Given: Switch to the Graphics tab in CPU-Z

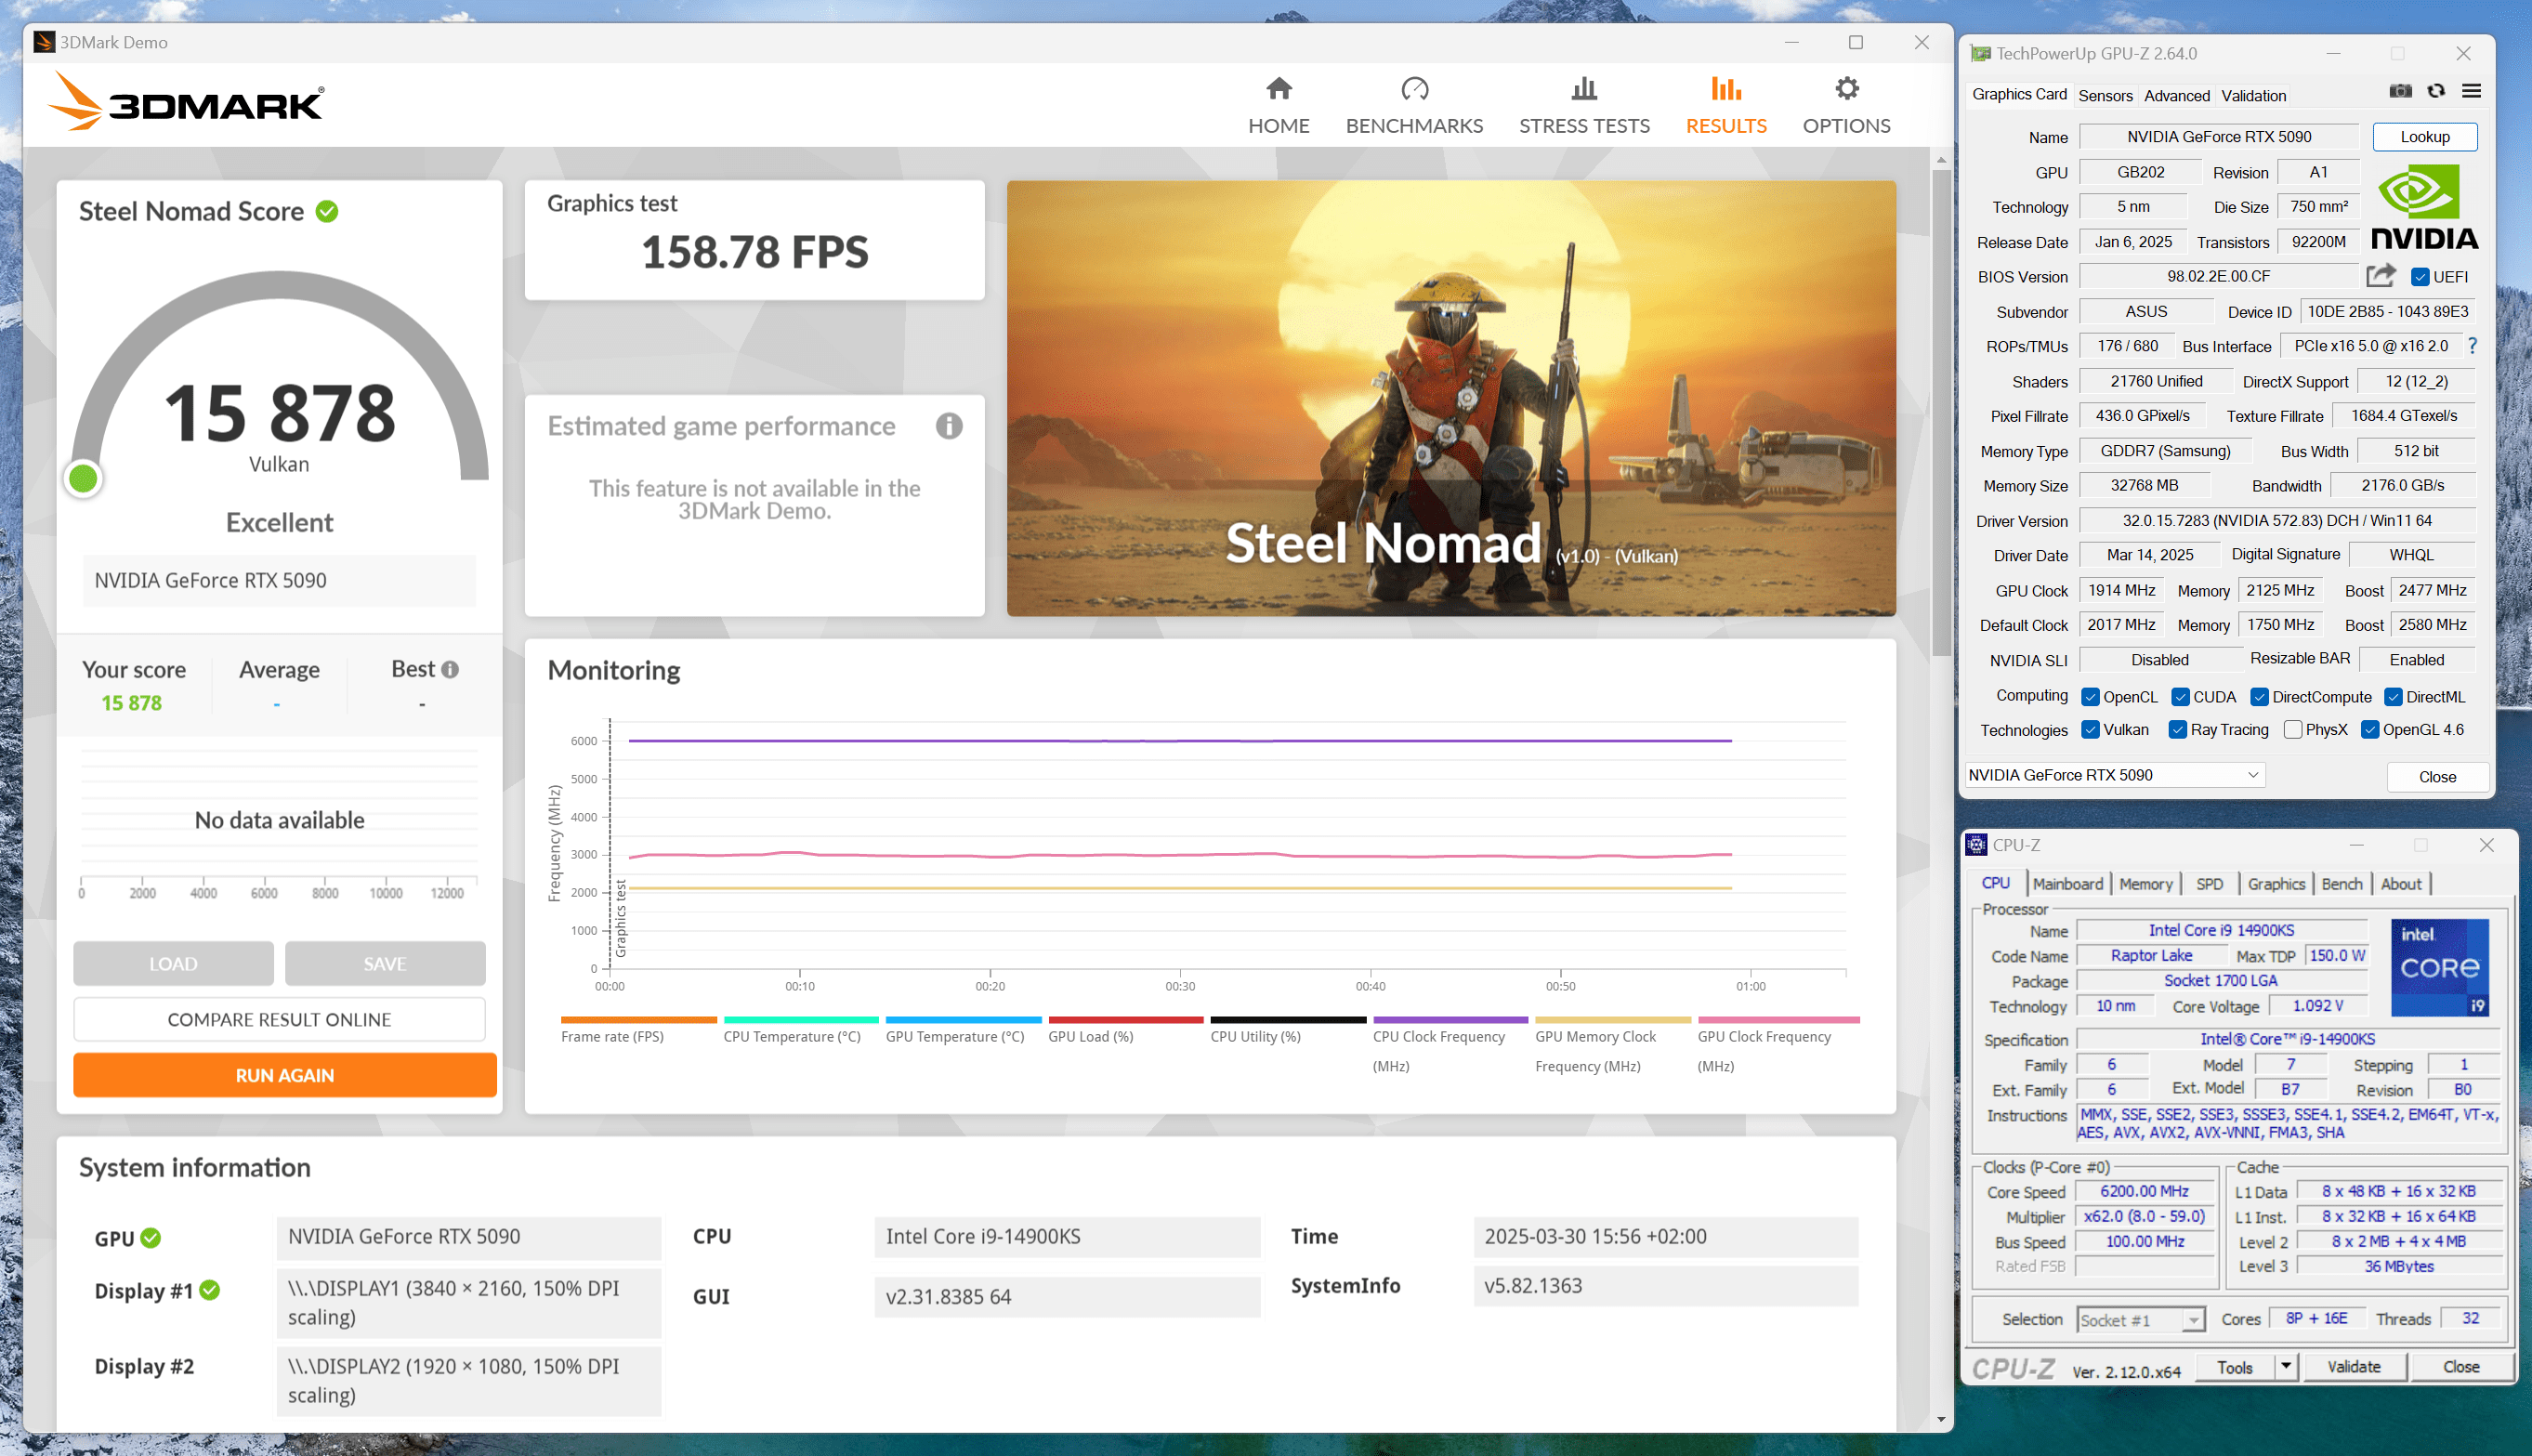Looking at the screenshot, I should (x=2275, y=884).
